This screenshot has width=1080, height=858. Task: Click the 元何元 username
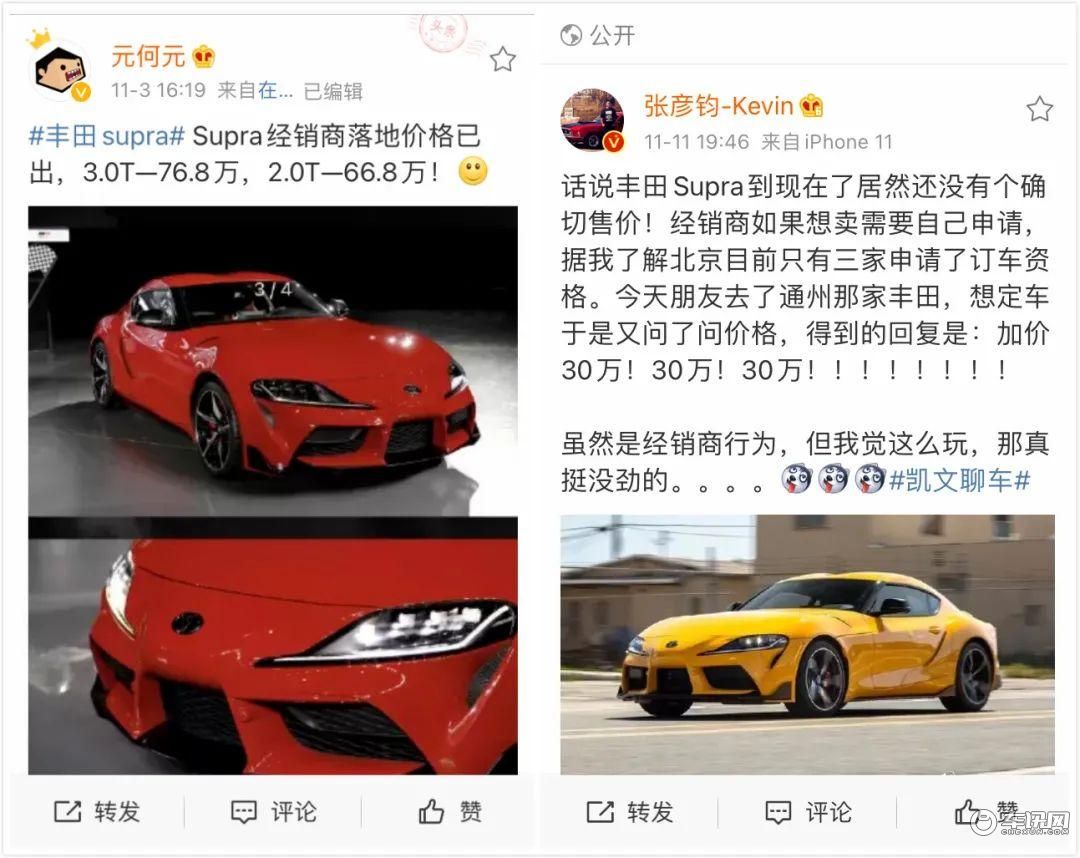click(148, 56)
